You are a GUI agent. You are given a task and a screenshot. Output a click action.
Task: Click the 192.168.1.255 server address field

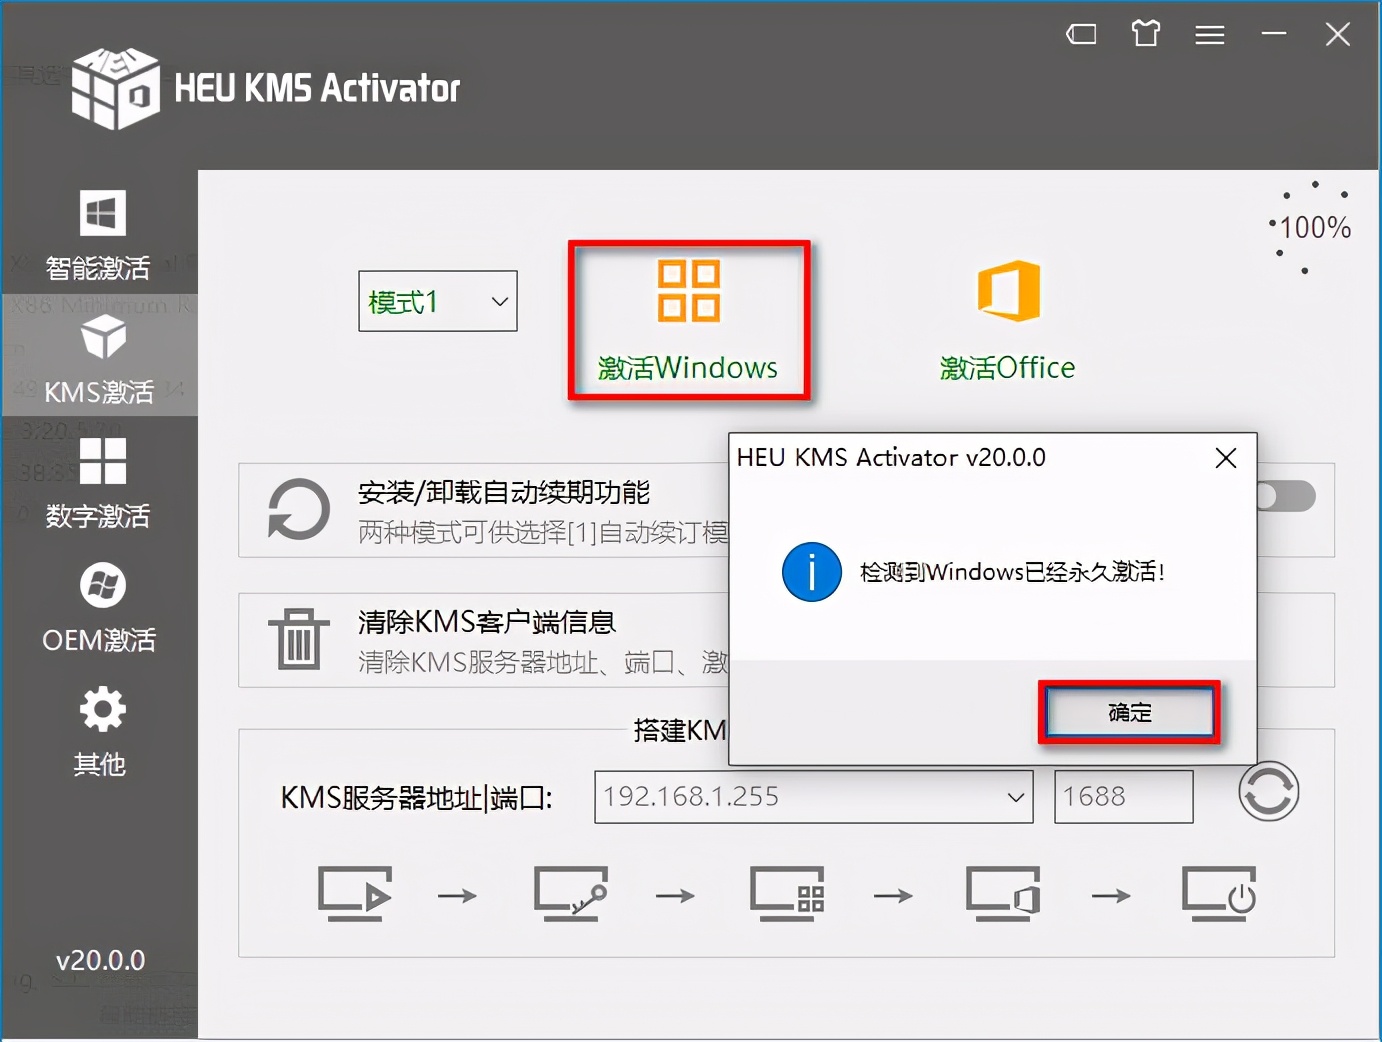tap(813, 797)
